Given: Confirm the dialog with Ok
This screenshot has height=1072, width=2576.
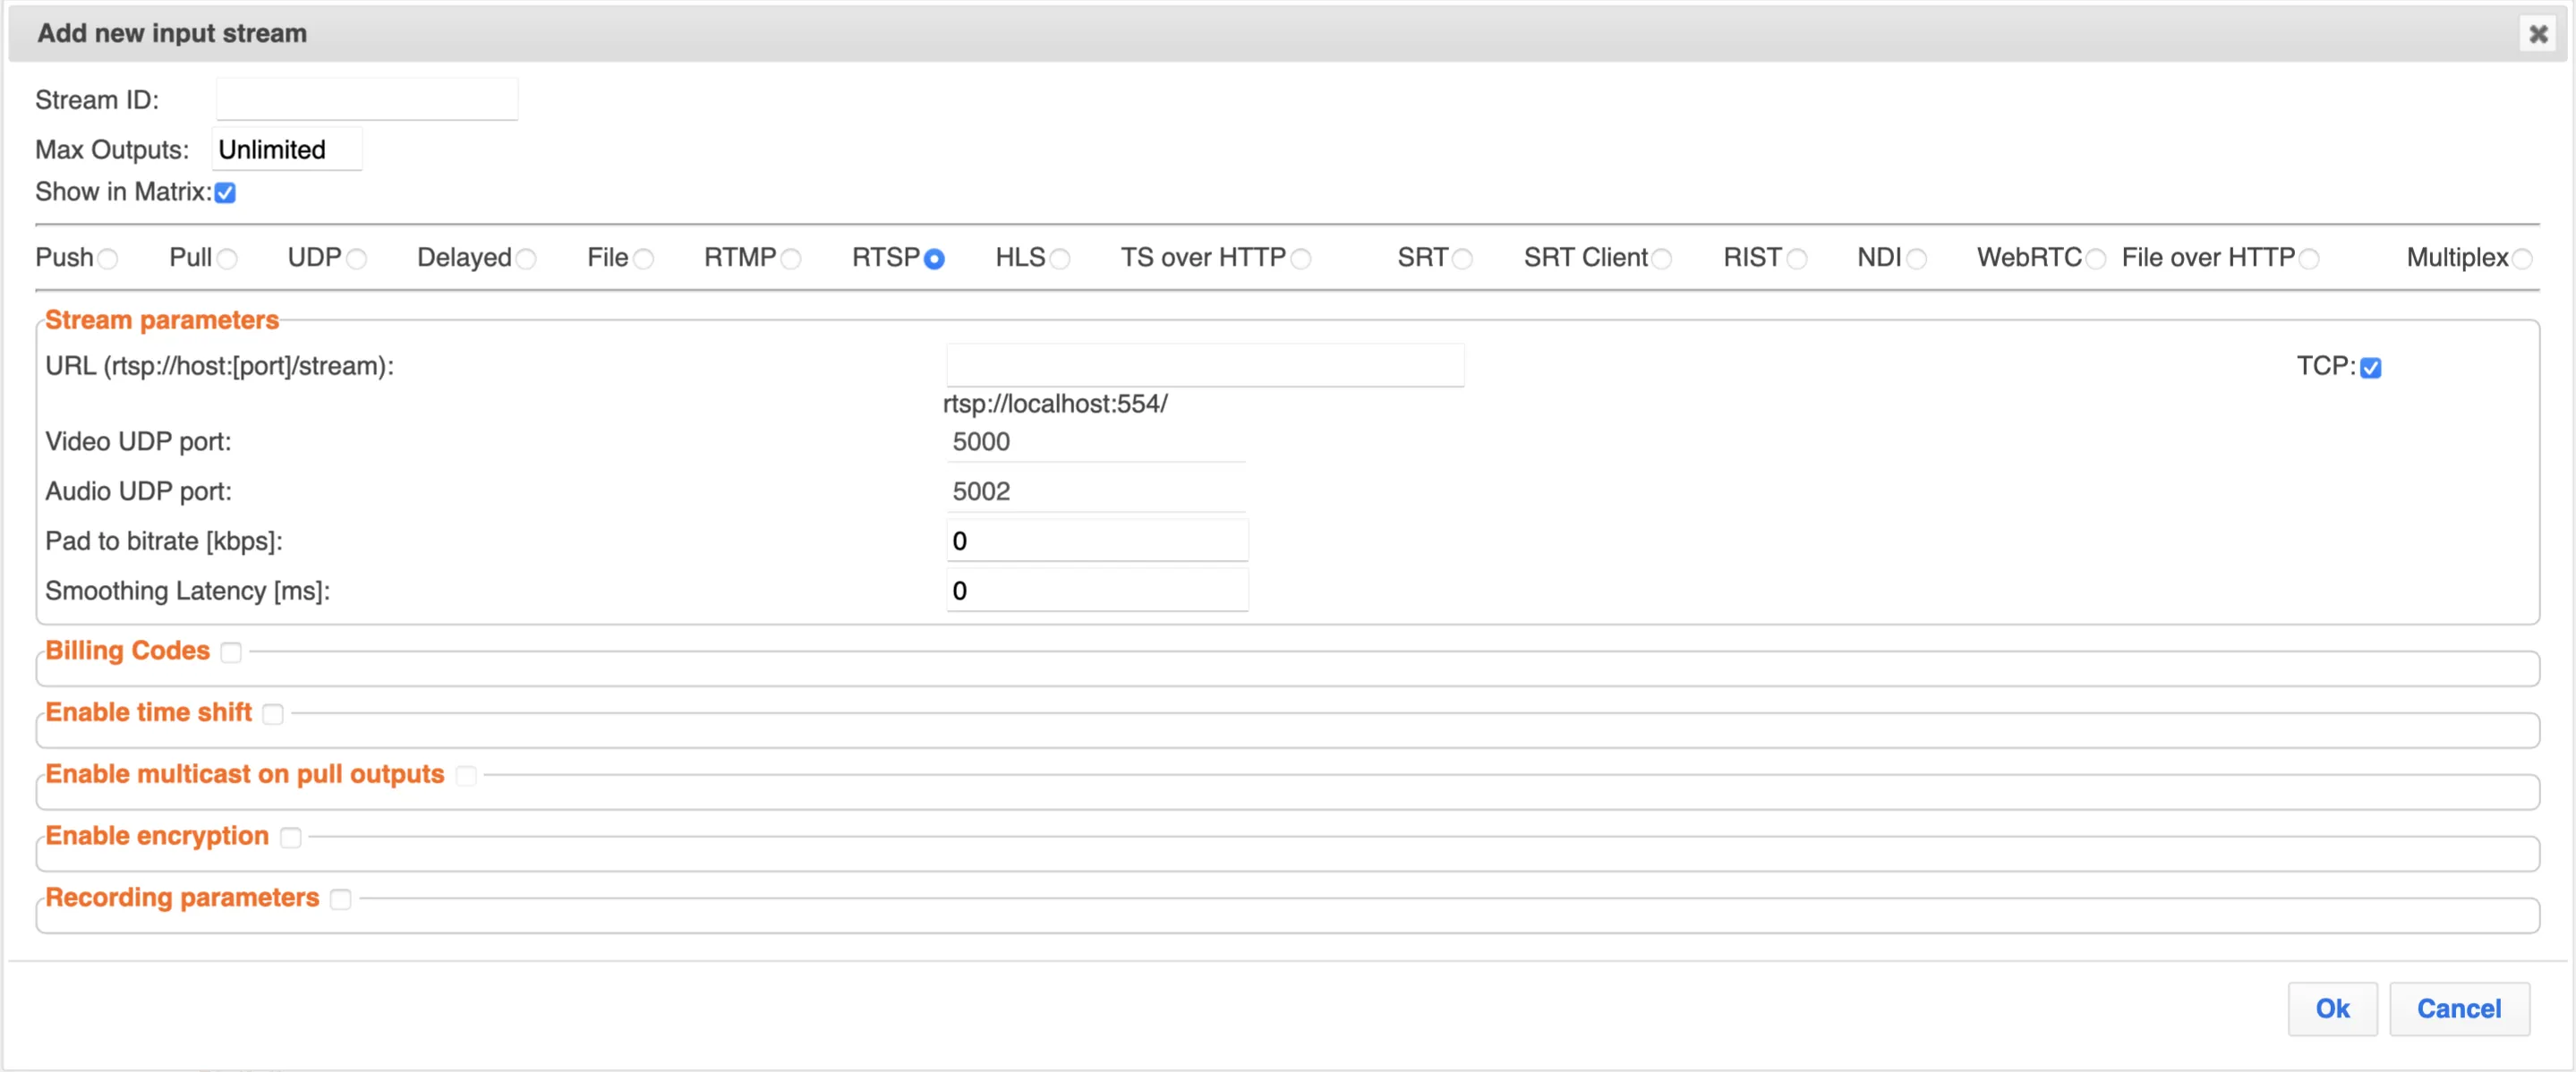Looking at the screenshot, I should click(2332, 1009).
